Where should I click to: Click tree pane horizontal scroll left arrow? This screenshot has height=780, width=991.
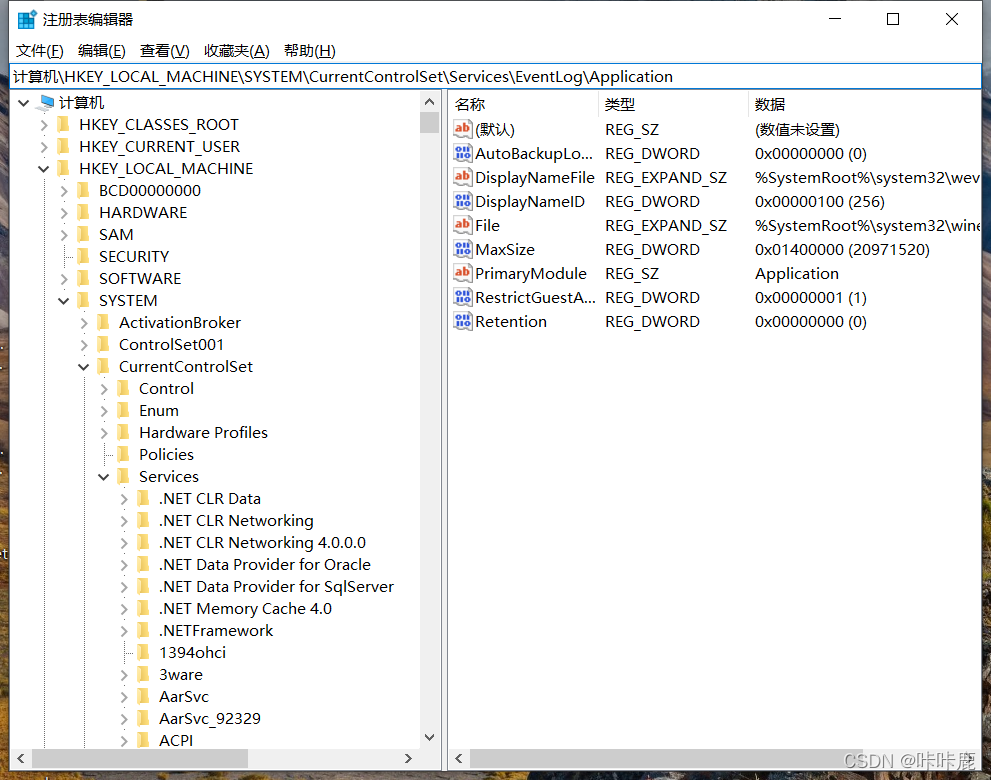(21, 759)
